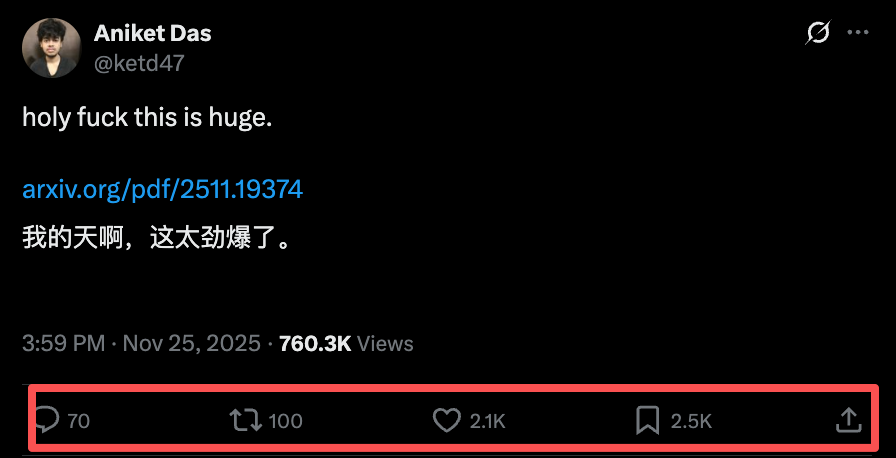Viewport: 896px width, 458px height.
Task: Click the Chinese translation text line
Action: (156, 239)
